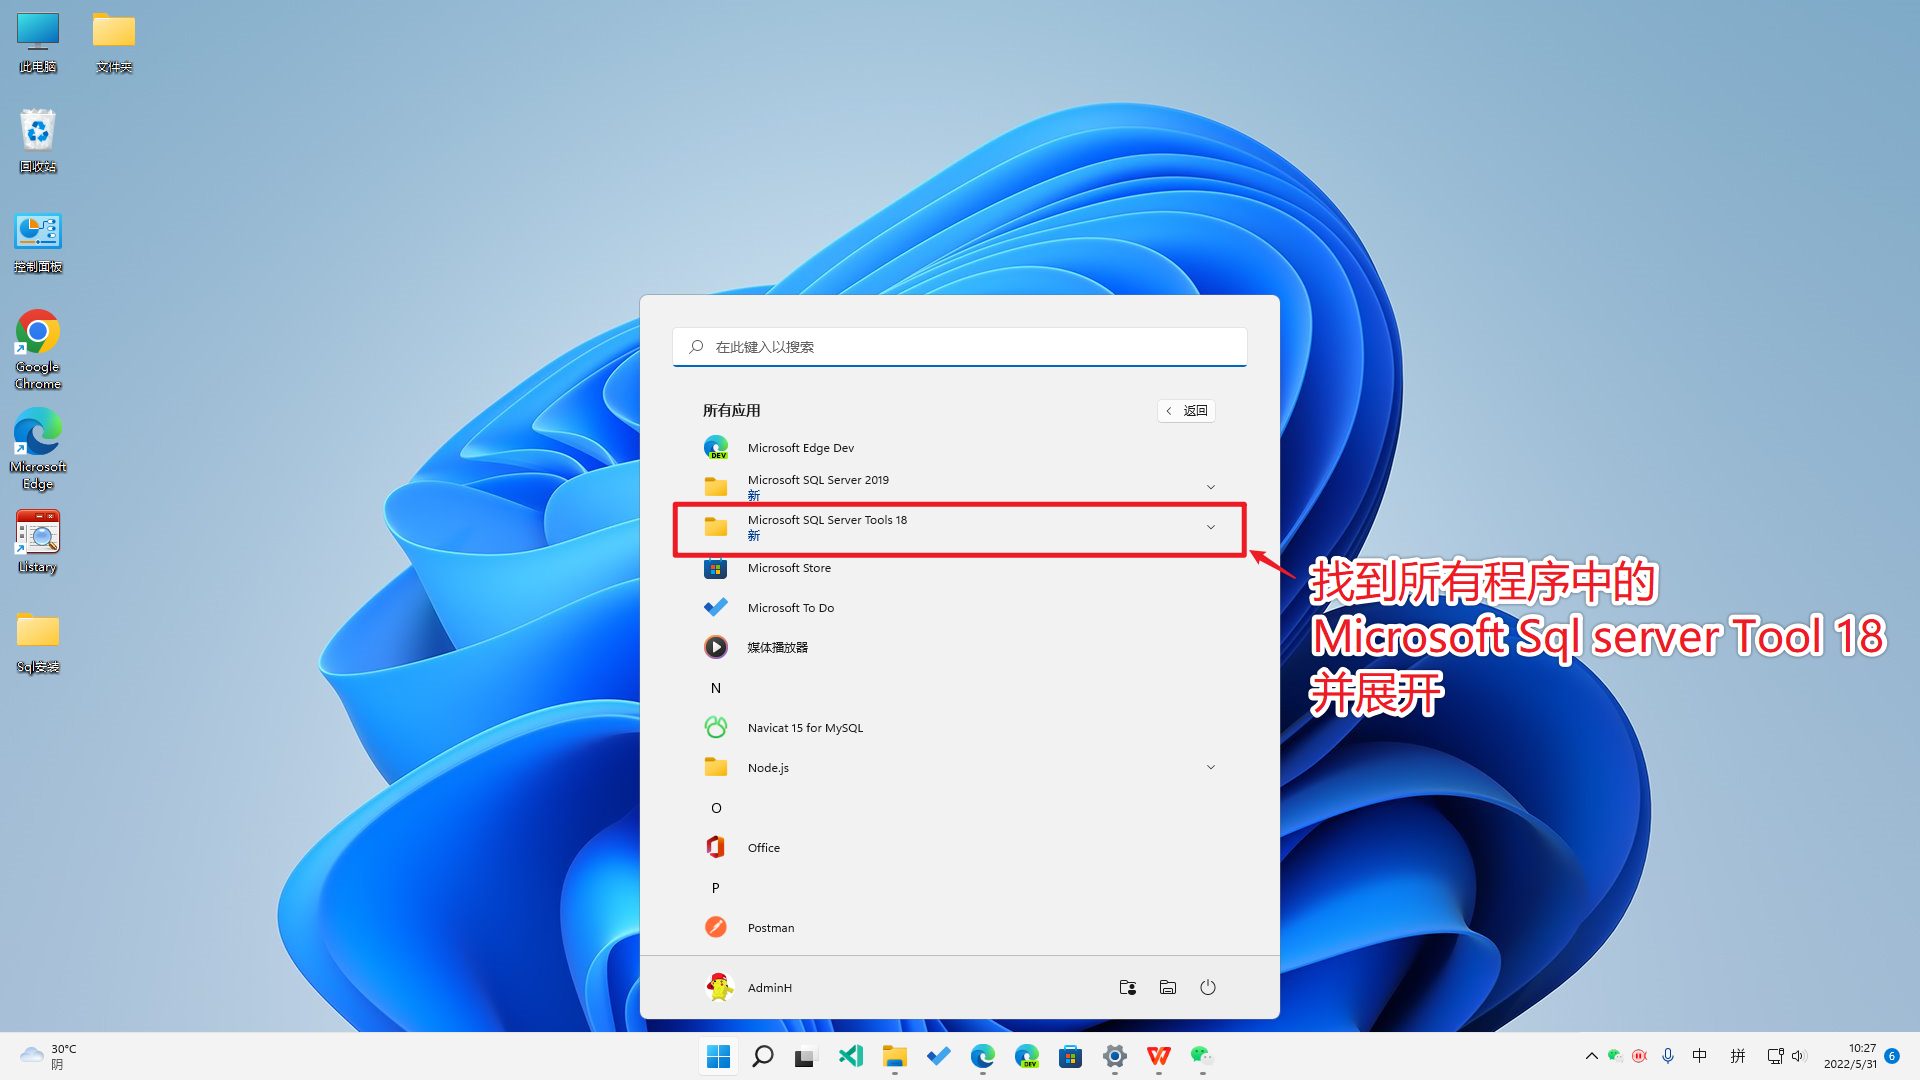Open the clock and date 10:27
Image resolution: width=1920 pixels, height=1080 pixels.
(1850, 1056)
